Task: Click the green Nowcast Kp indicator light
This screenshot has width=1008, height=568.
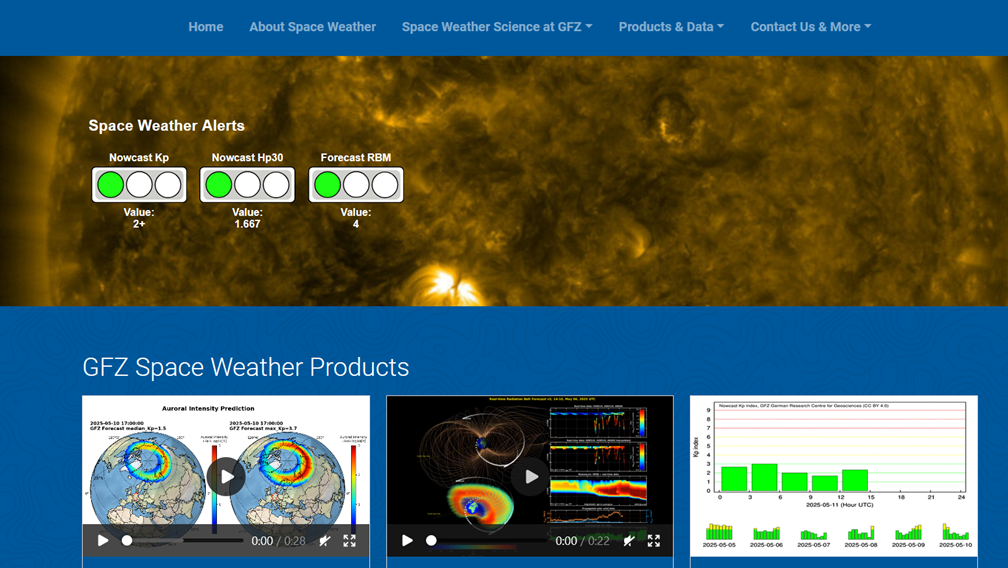Action: pyautogui.click(x=111, y=184)
